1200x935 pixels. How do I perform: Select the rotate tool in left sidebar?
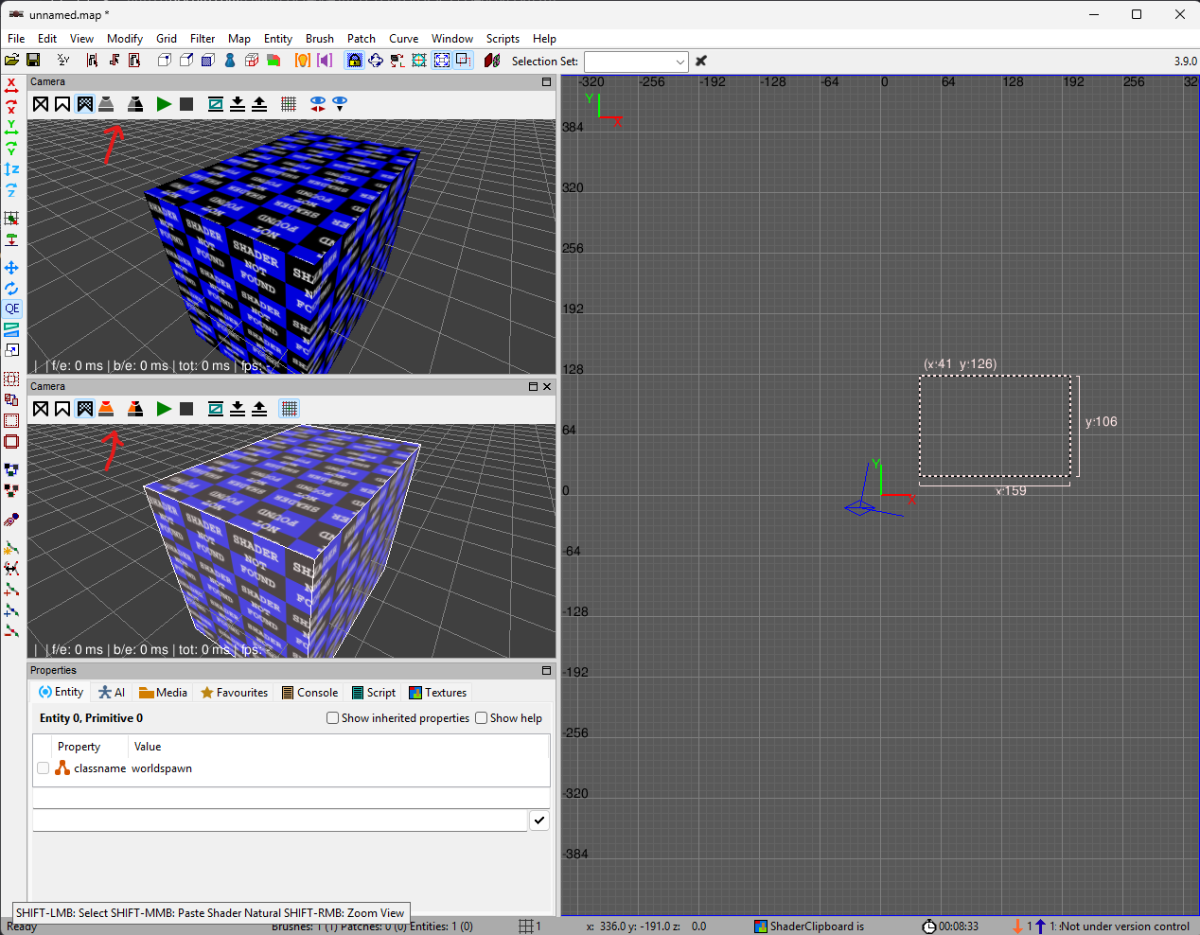12,288
